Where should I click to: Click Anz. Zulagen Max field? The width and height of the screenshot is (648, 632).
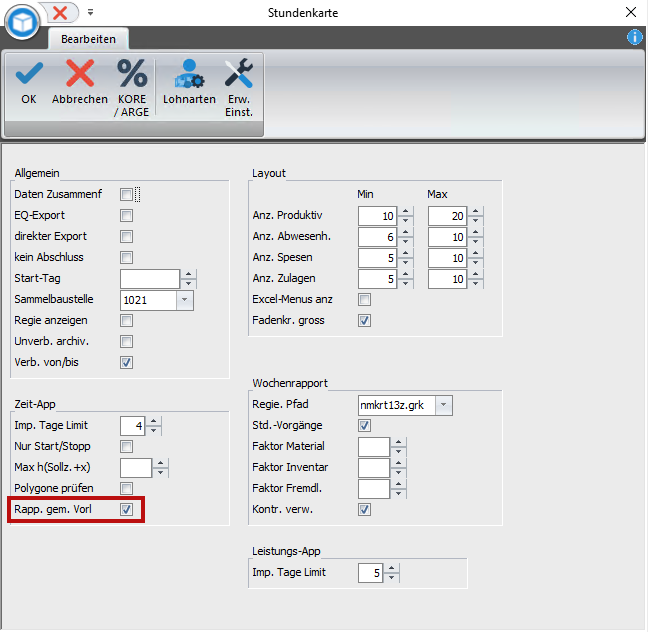click(x=448, y=279)
